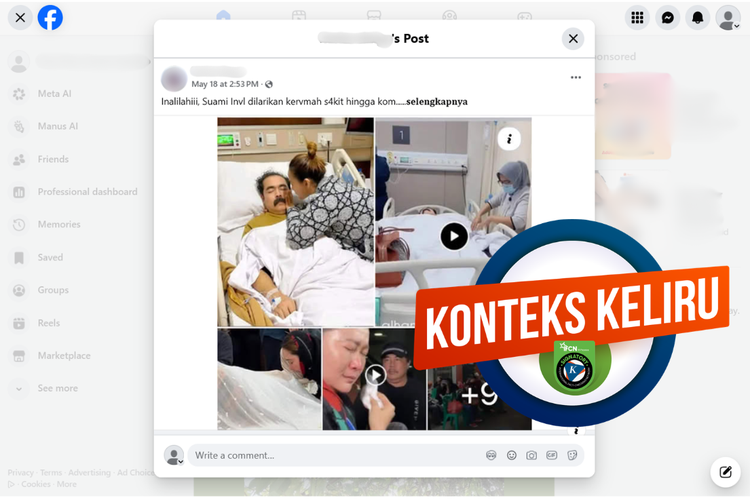Play the nurse hospital room video
The height and width of the screenshot is (500, 750).
tap(454, 236)
